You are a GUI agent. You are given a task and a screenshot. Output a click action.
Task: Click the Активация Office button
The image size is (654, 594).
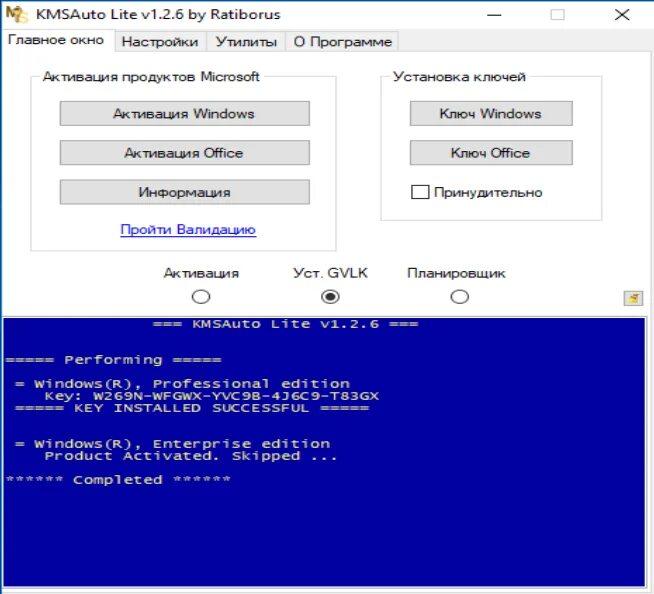(x=184, y=153)
